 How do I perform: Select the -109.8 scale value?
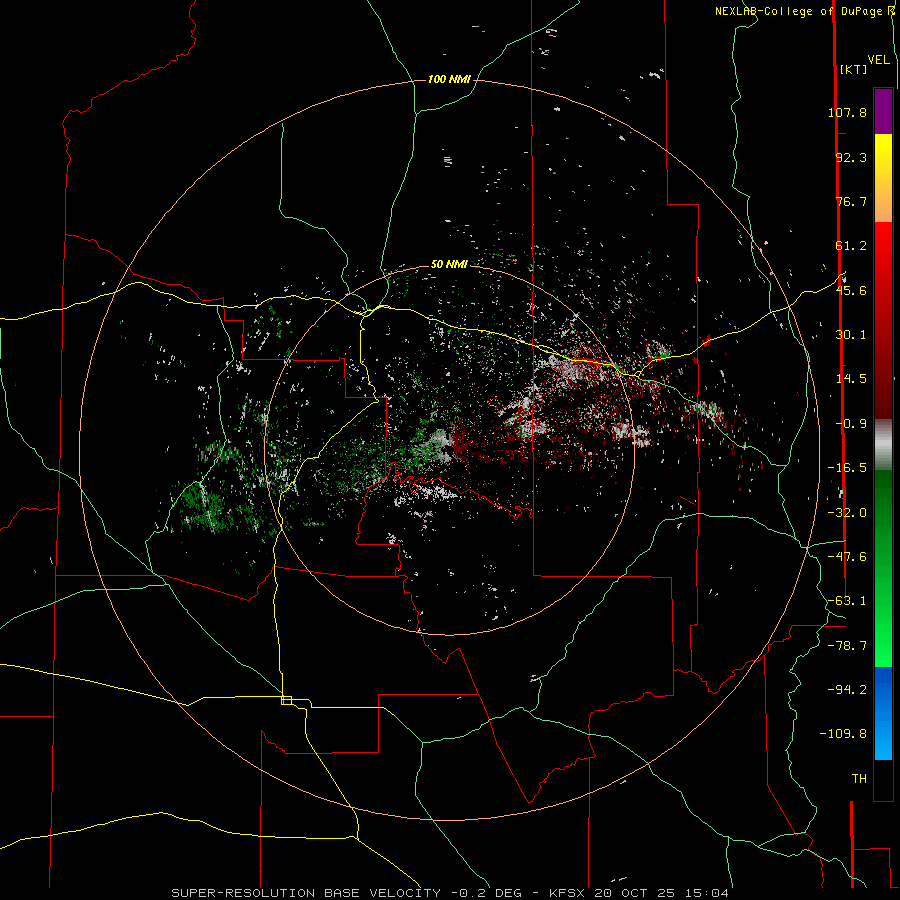point(844,734)
